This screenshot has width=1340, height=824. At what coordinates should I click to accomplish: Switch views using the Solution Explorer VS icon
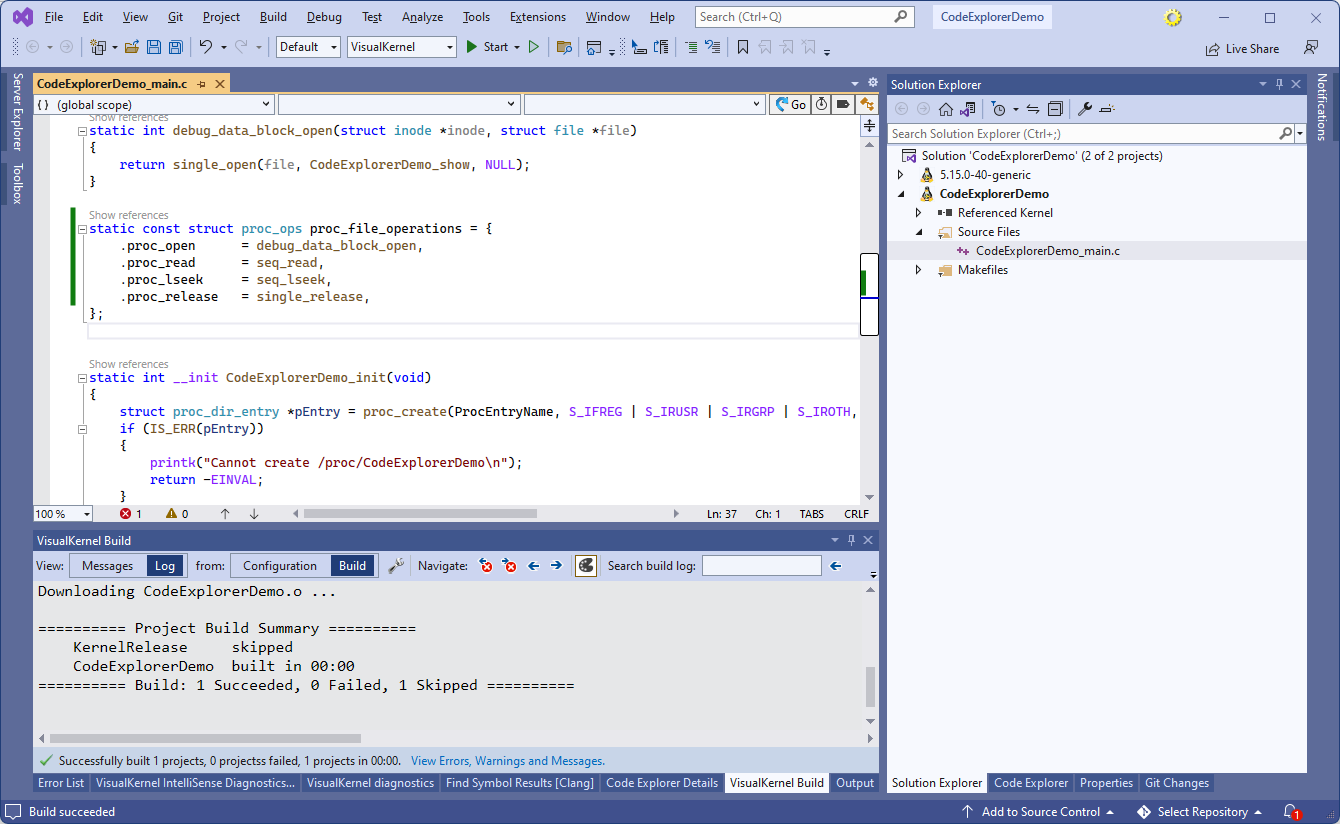coord(967,109)
